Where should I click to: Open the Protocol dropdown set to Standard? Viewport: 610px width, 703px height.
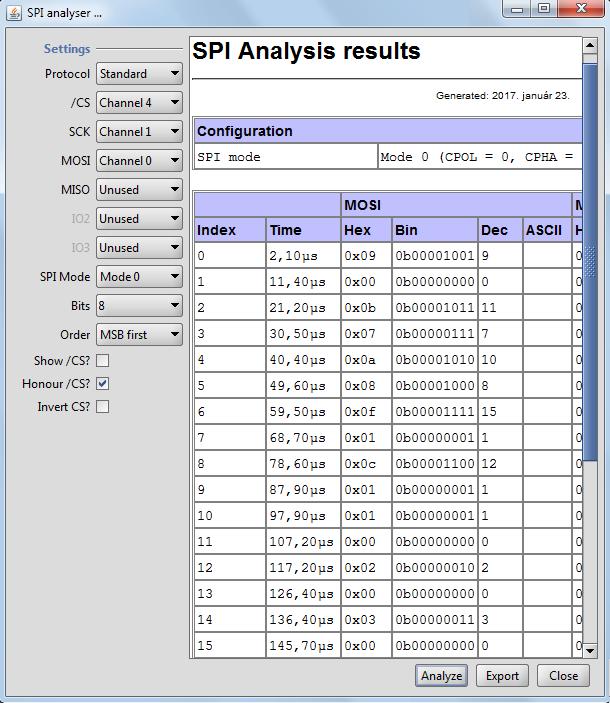[139, 74]
